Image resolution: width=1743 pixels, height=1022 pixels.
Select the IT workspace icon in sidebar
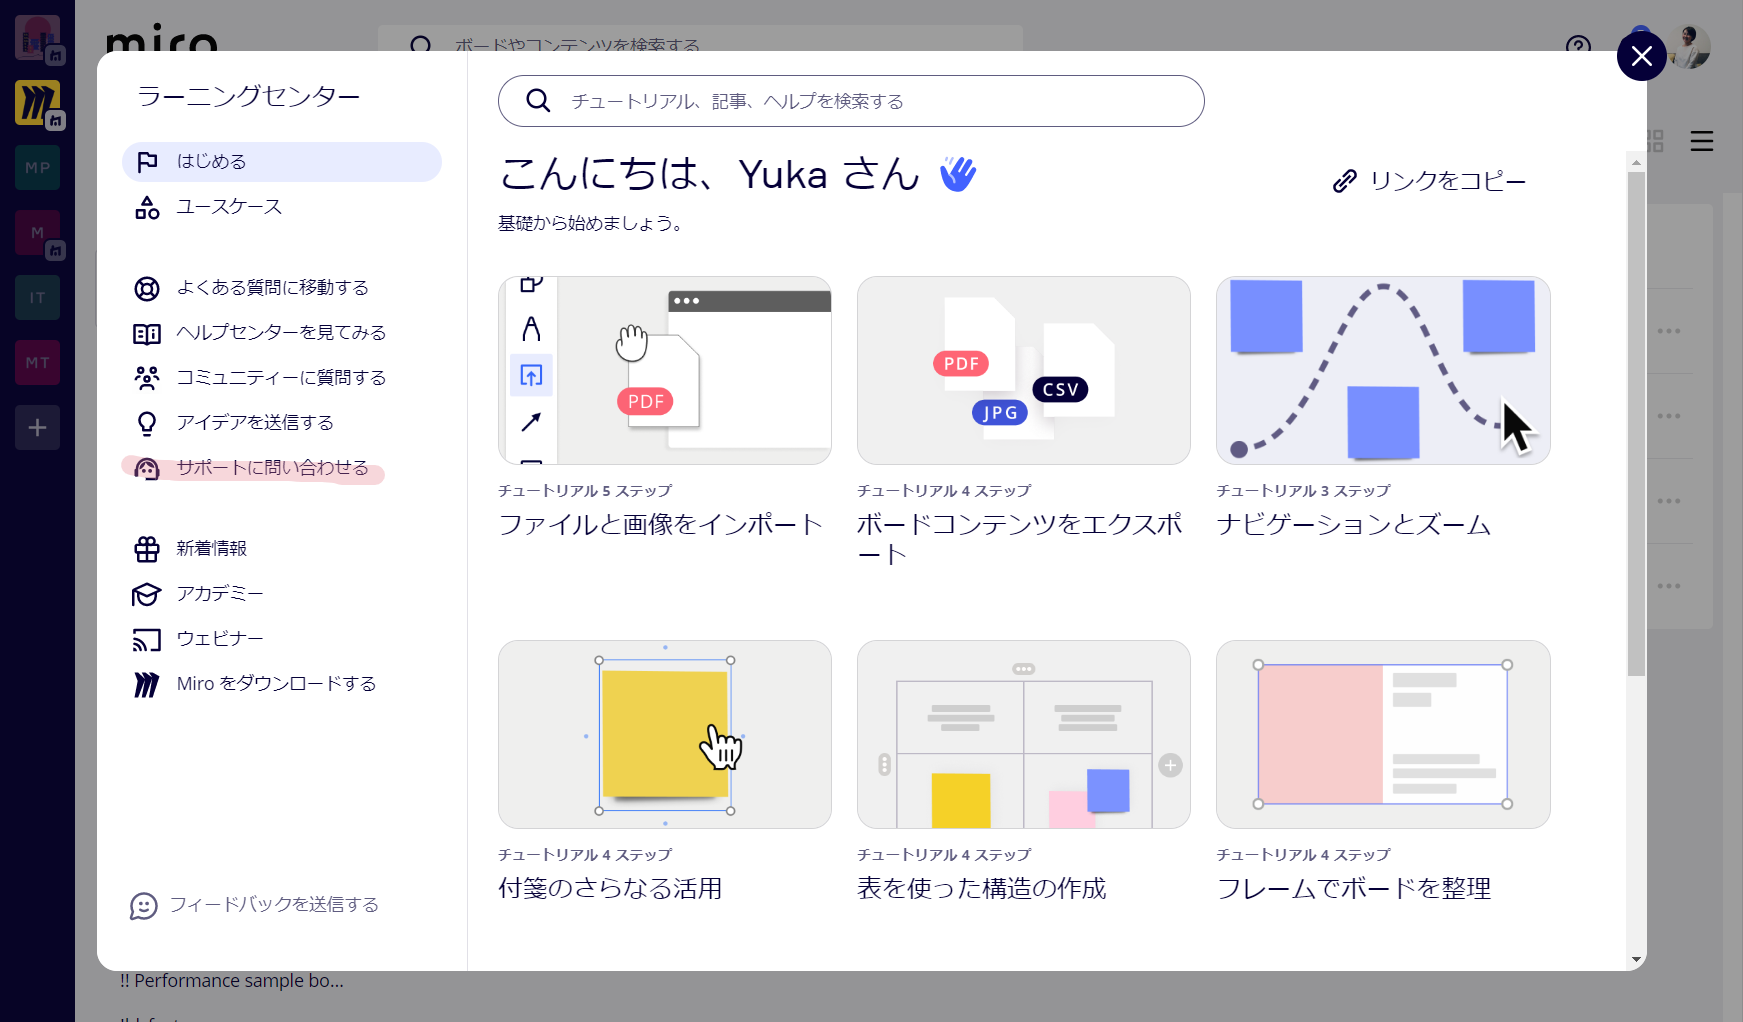(37, 297)
